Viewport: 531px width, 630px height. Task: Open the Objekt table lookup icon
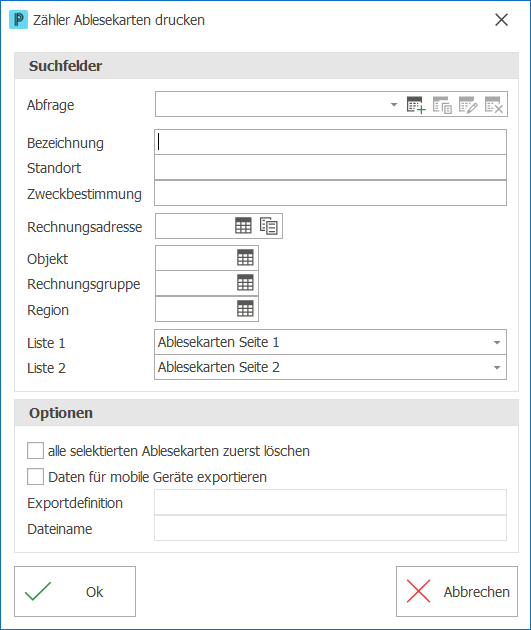[245, 258]
